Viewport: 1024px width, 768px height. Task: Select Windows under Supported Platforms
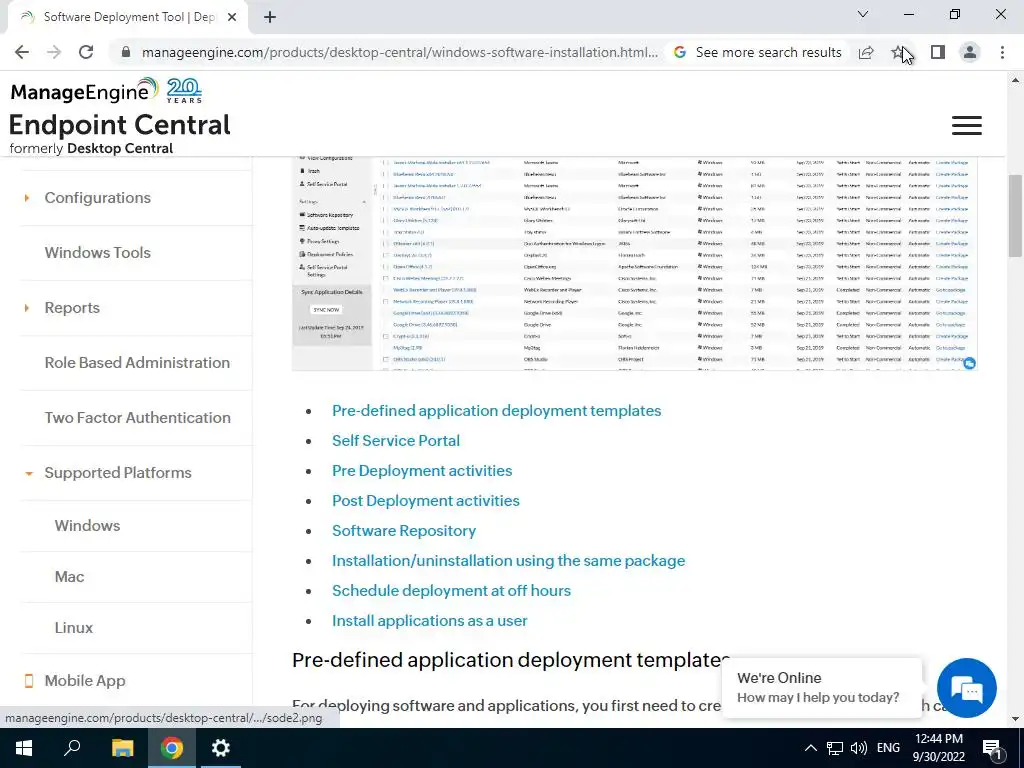pos(88,526)
